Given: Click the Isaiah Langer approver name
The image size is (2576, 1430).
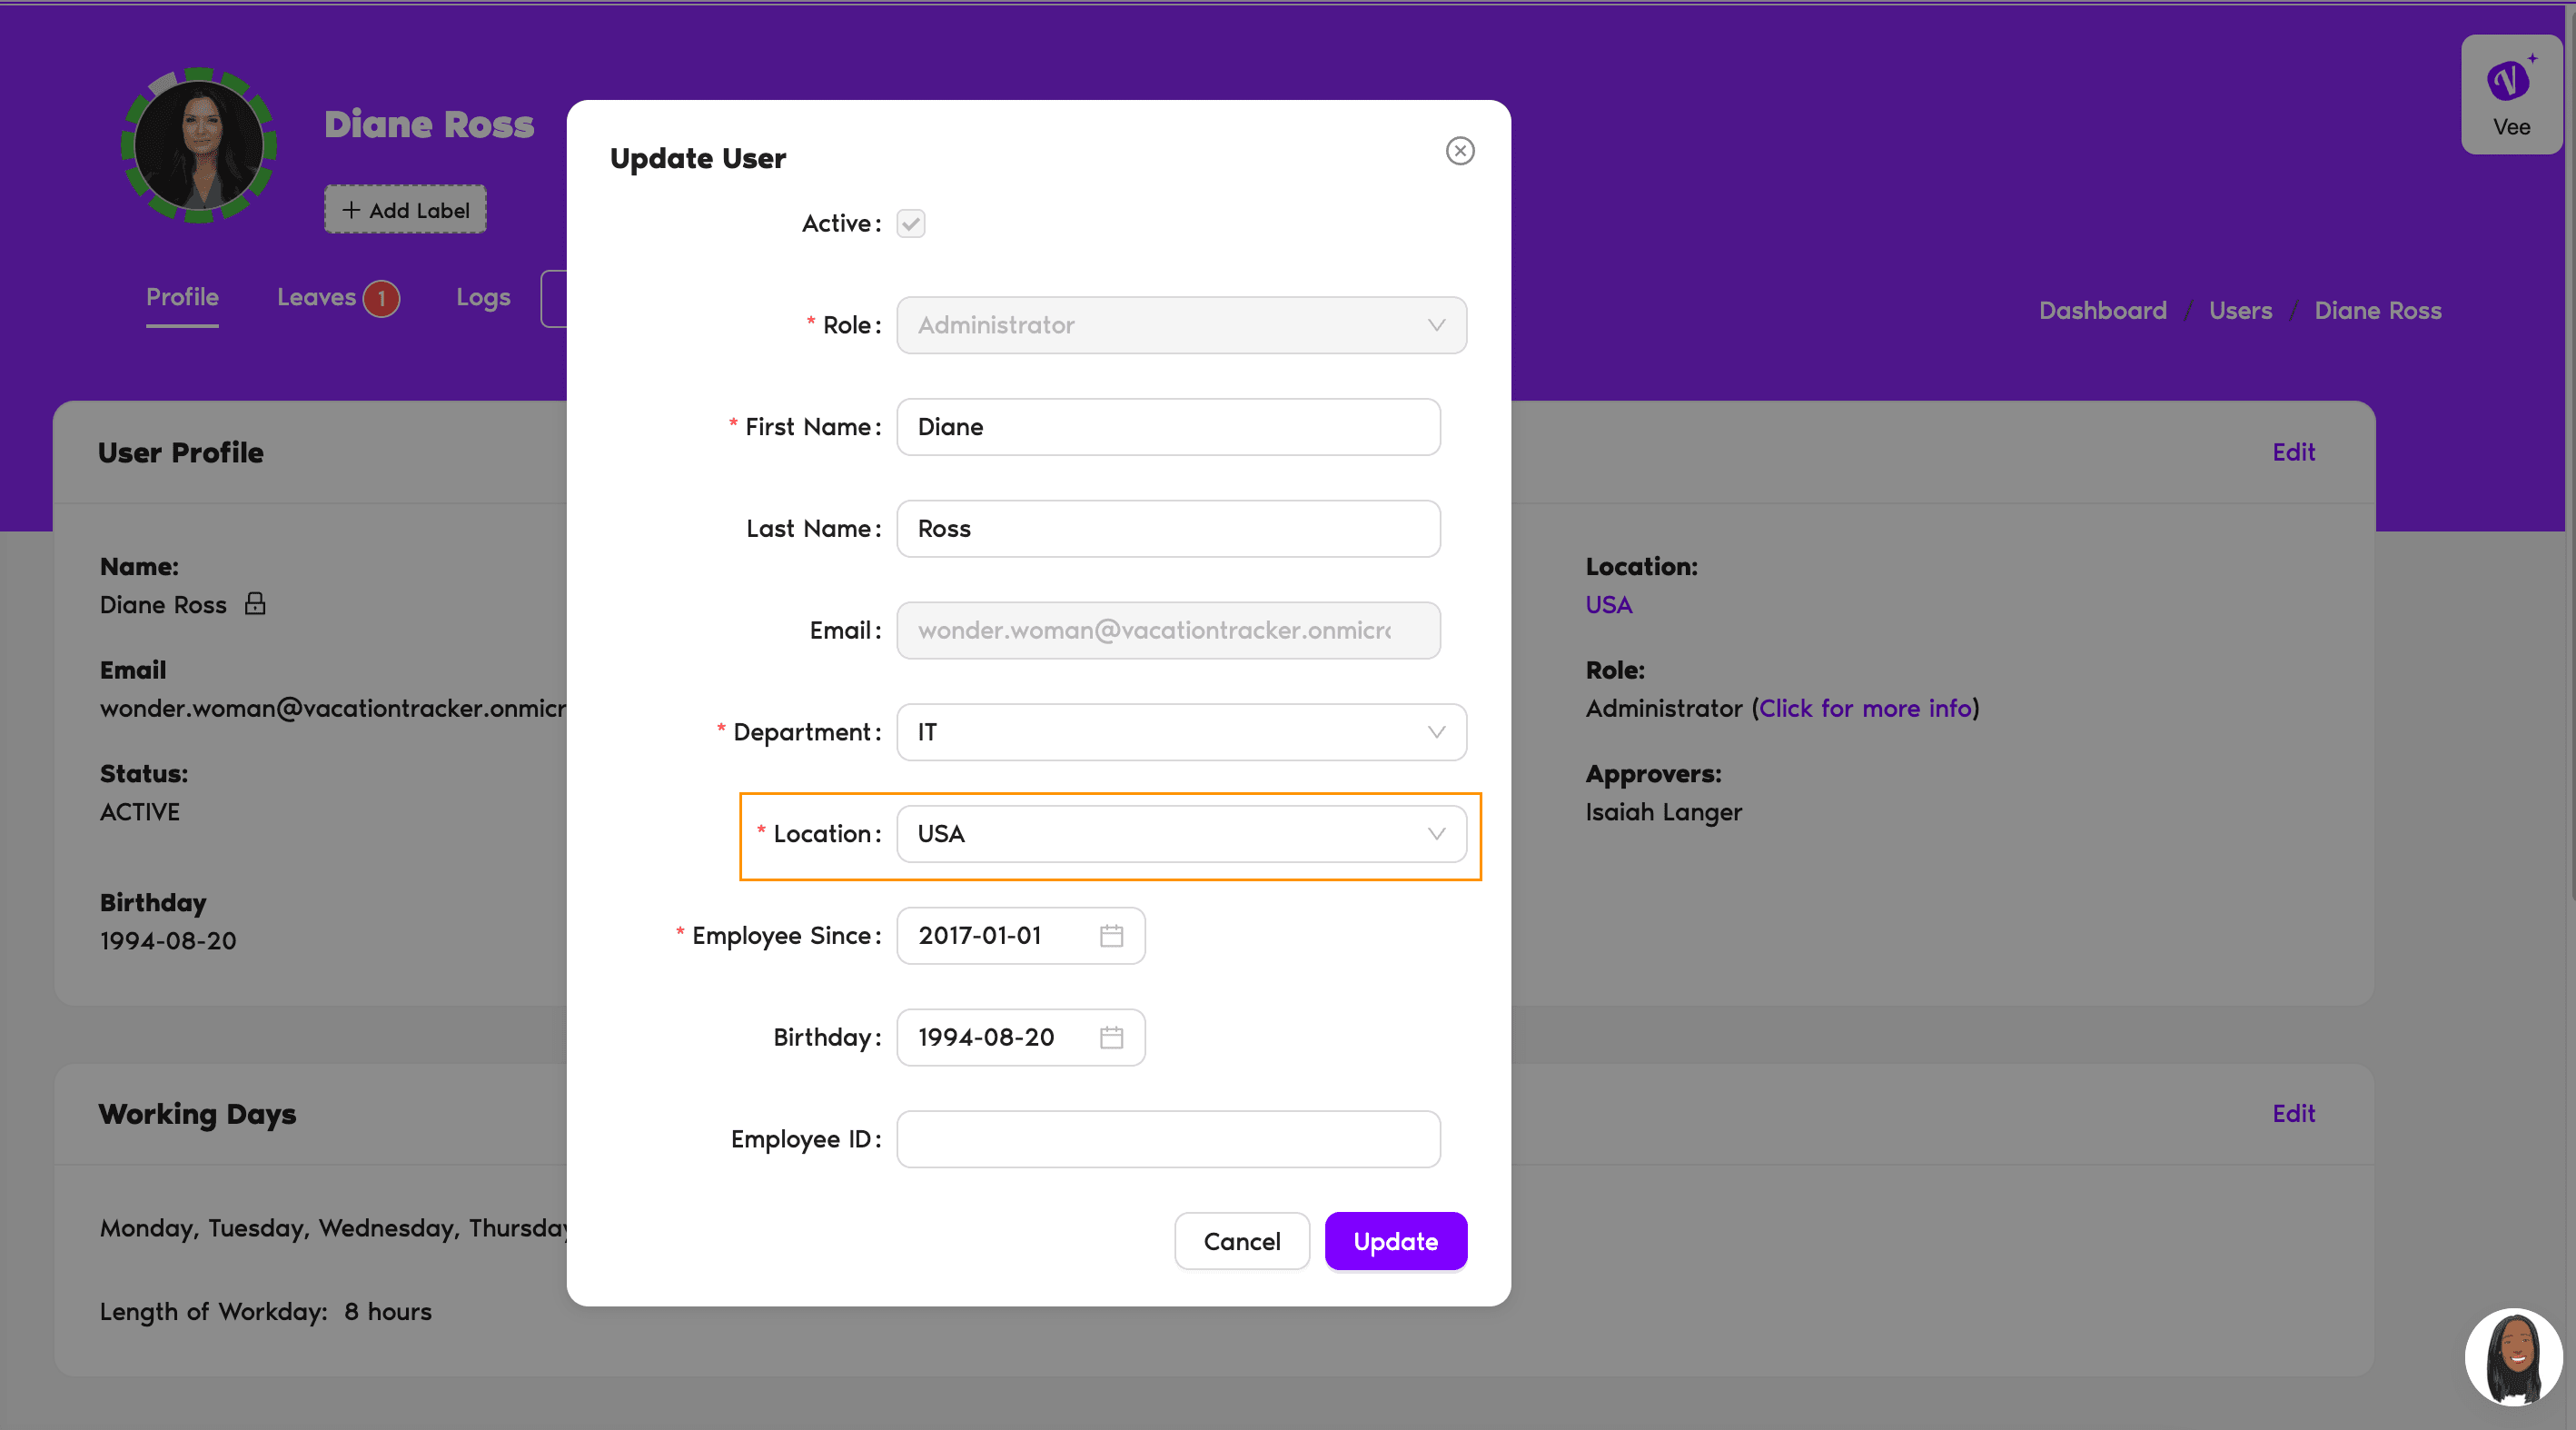Looking at the screenshot, I should pos(1663,813).
